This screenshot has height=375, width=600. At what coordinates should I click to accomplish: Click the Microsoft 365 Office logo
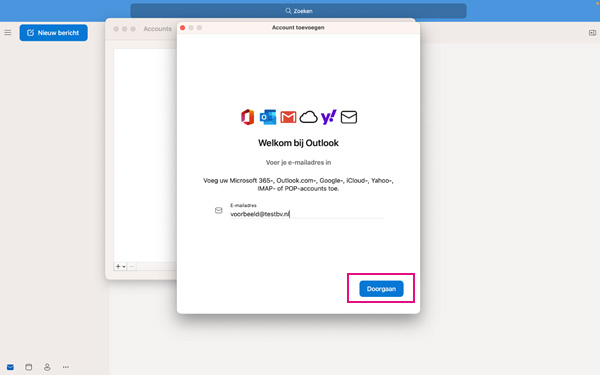(248, 117)
